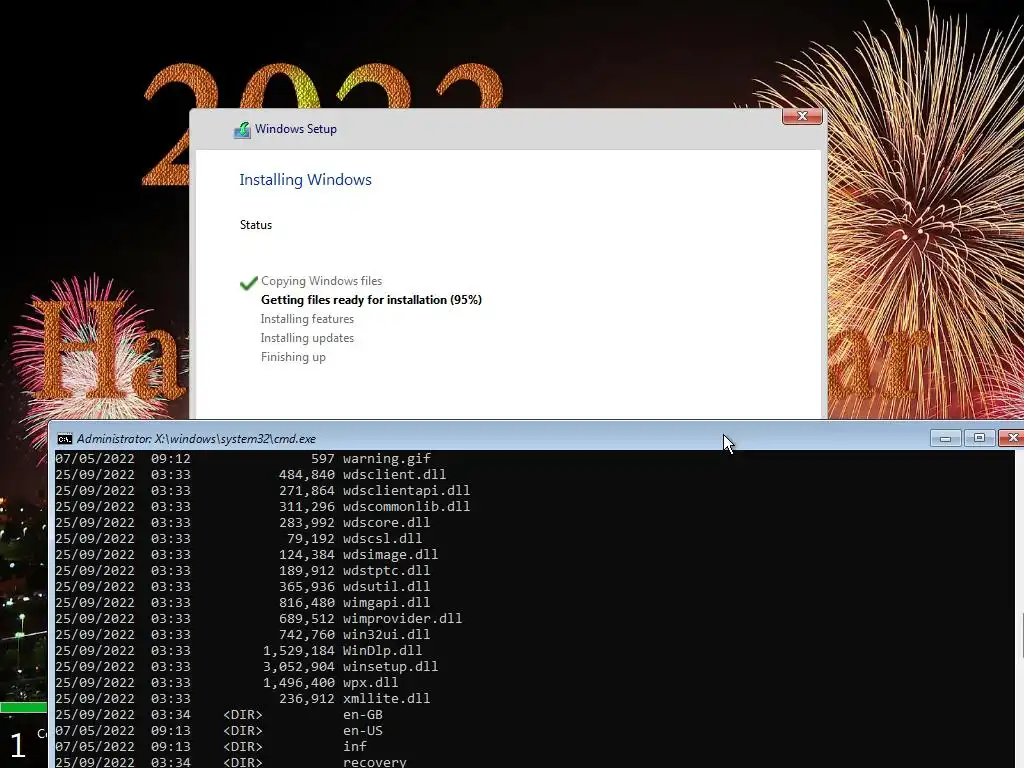
Task: Click the Installing features step
Action: 307,319
